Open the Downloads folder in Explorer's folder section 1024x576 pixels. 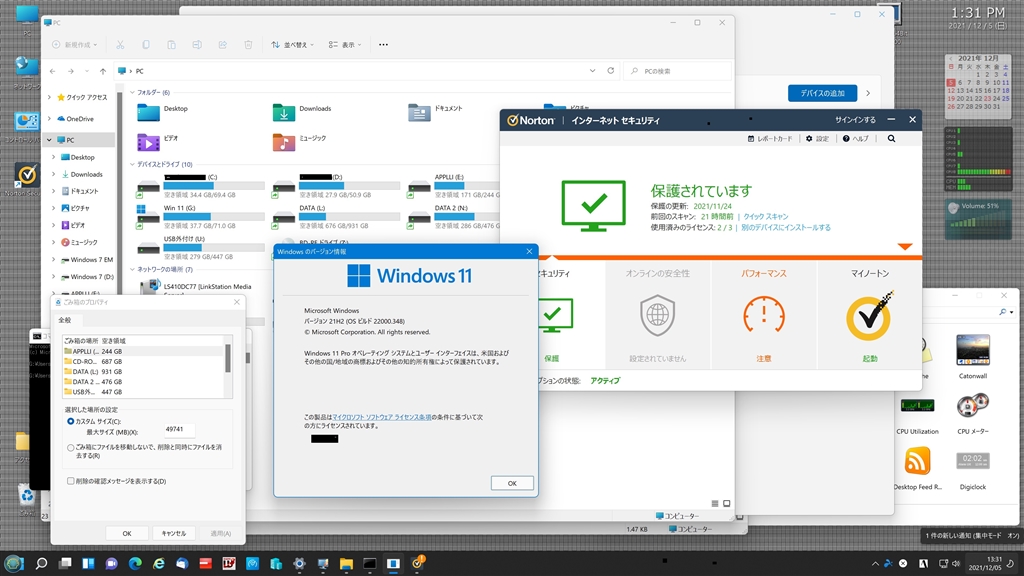pyautogui.click(x=302, y=112)
